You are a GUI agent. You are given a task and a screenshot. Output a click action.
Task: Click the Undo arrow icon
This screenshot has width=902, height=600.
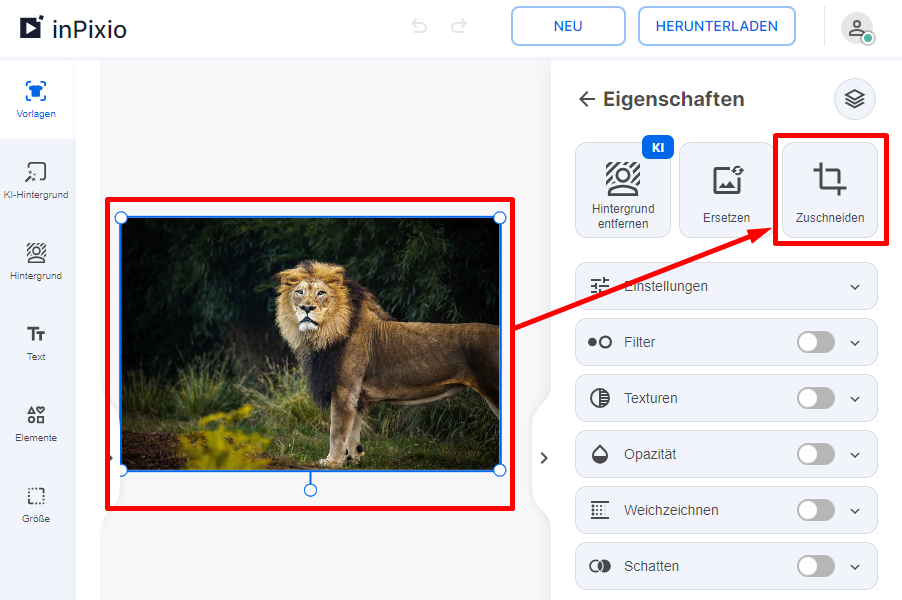(x=419, y=26)
